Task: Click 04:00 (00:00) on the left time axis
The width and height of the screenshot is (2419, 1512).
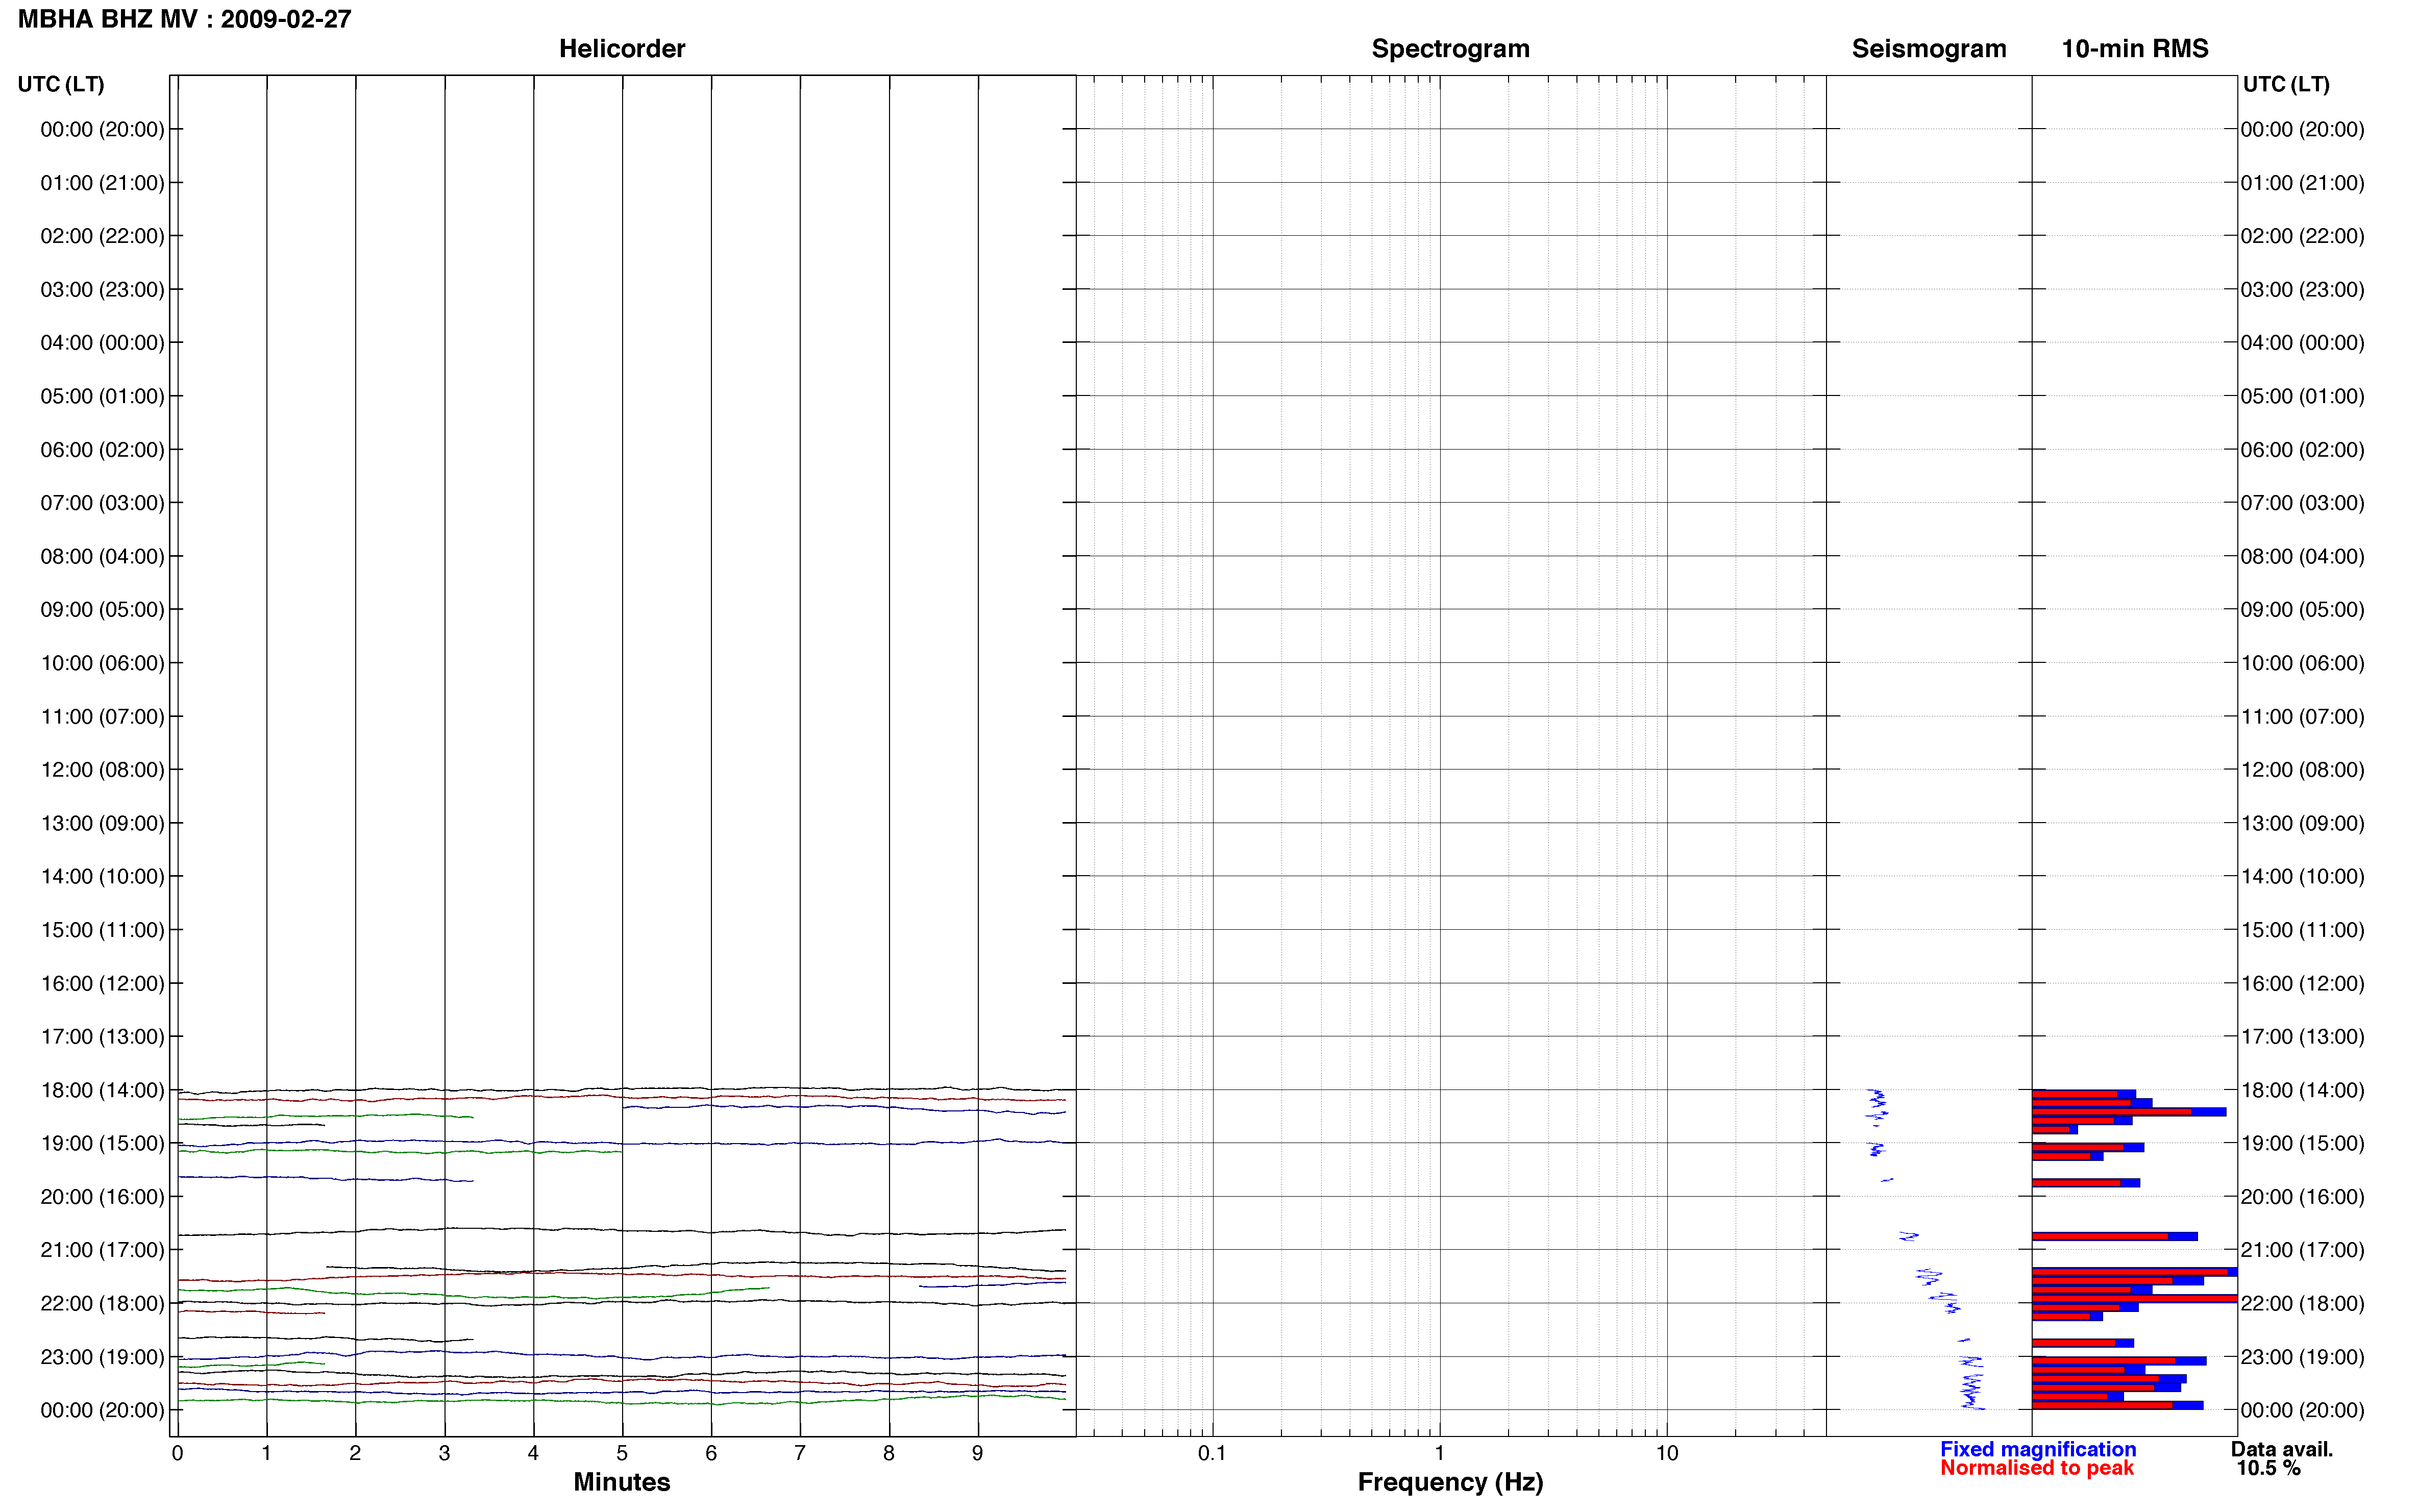Action: click(x=102, y=342)
